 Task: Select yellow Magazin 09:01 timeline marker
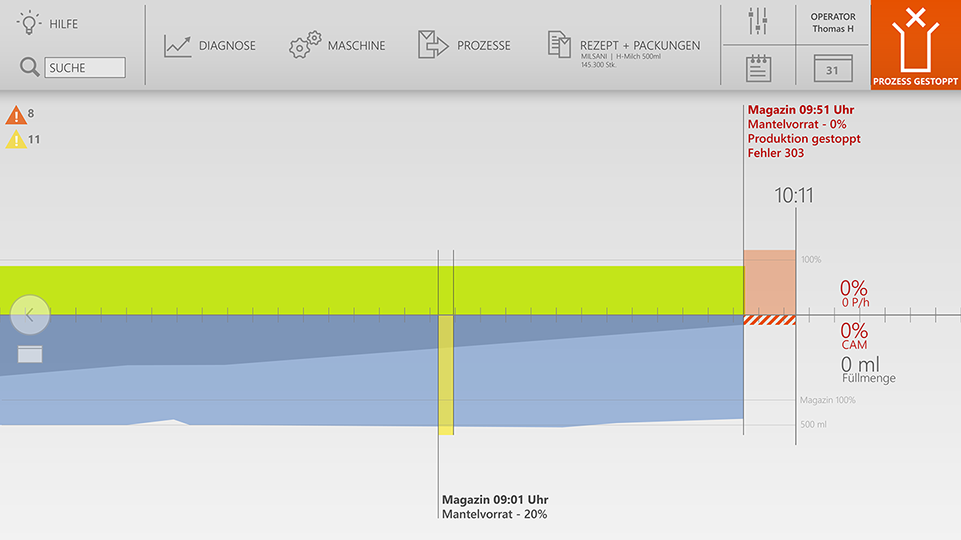click(x=445, y=374)
